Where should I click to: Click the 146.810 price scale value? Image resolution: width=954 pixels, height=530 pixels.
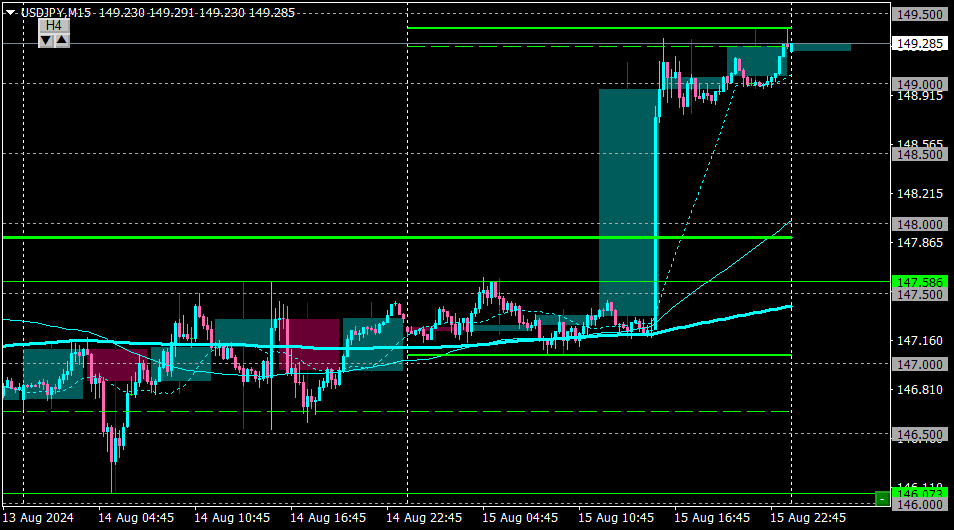(x=920, y=389)
